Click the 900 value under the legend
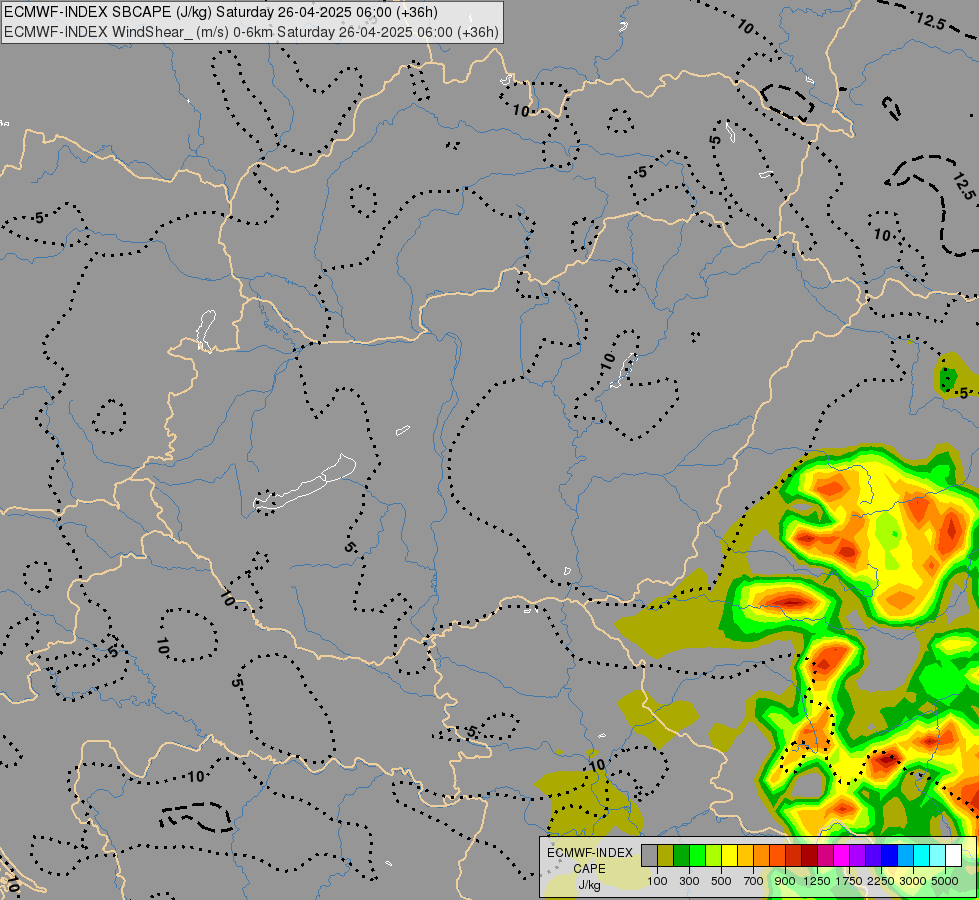Viewport: 979px width, 900px height. pos(785,881)
